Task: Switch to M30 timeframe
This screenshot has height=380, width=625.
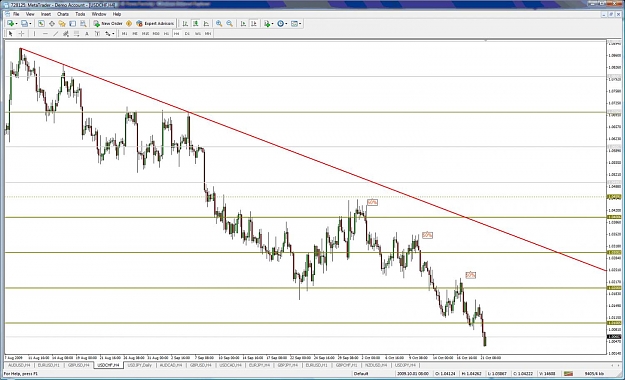Action: coord(156,33)
